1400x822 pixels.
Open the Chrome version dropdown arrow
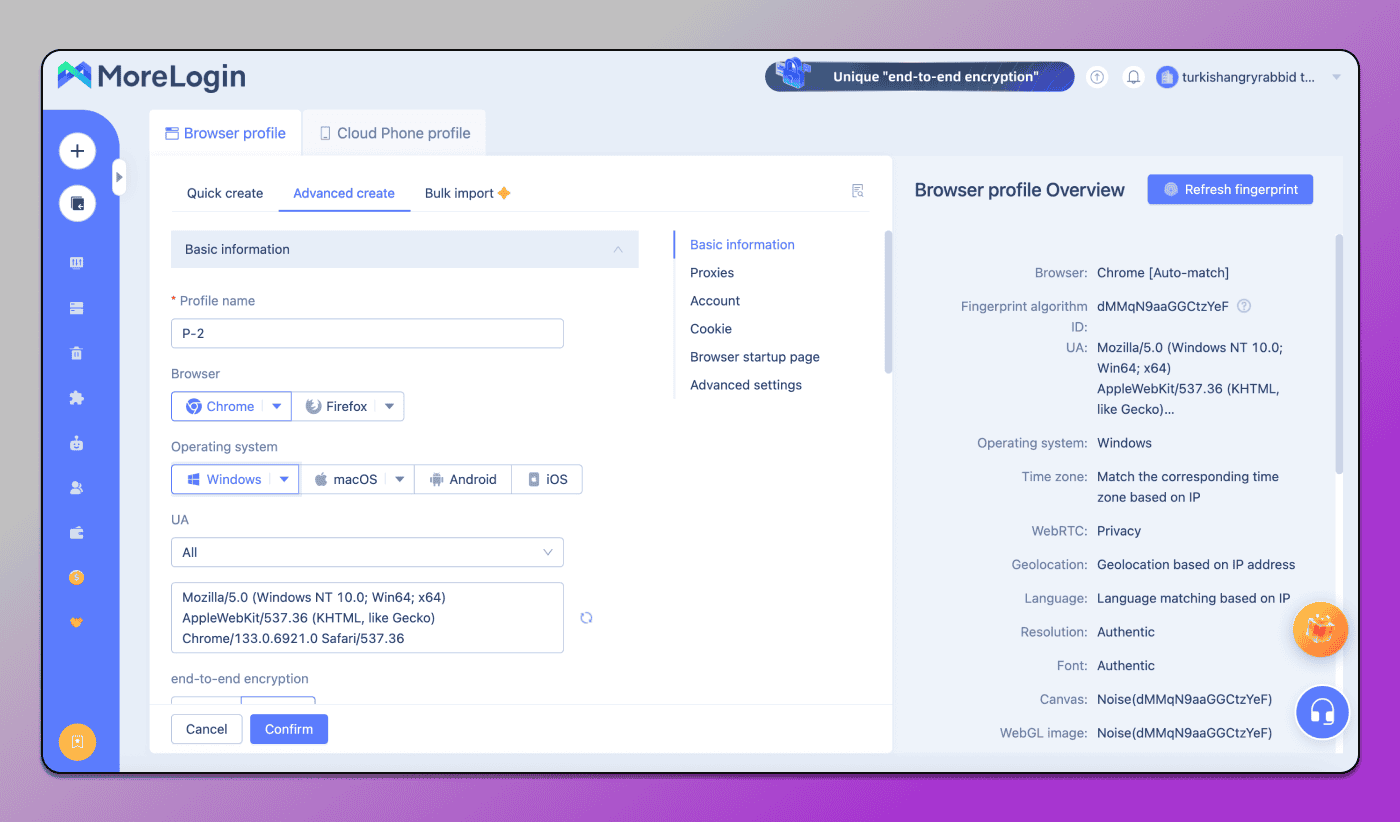coord(278,407)
